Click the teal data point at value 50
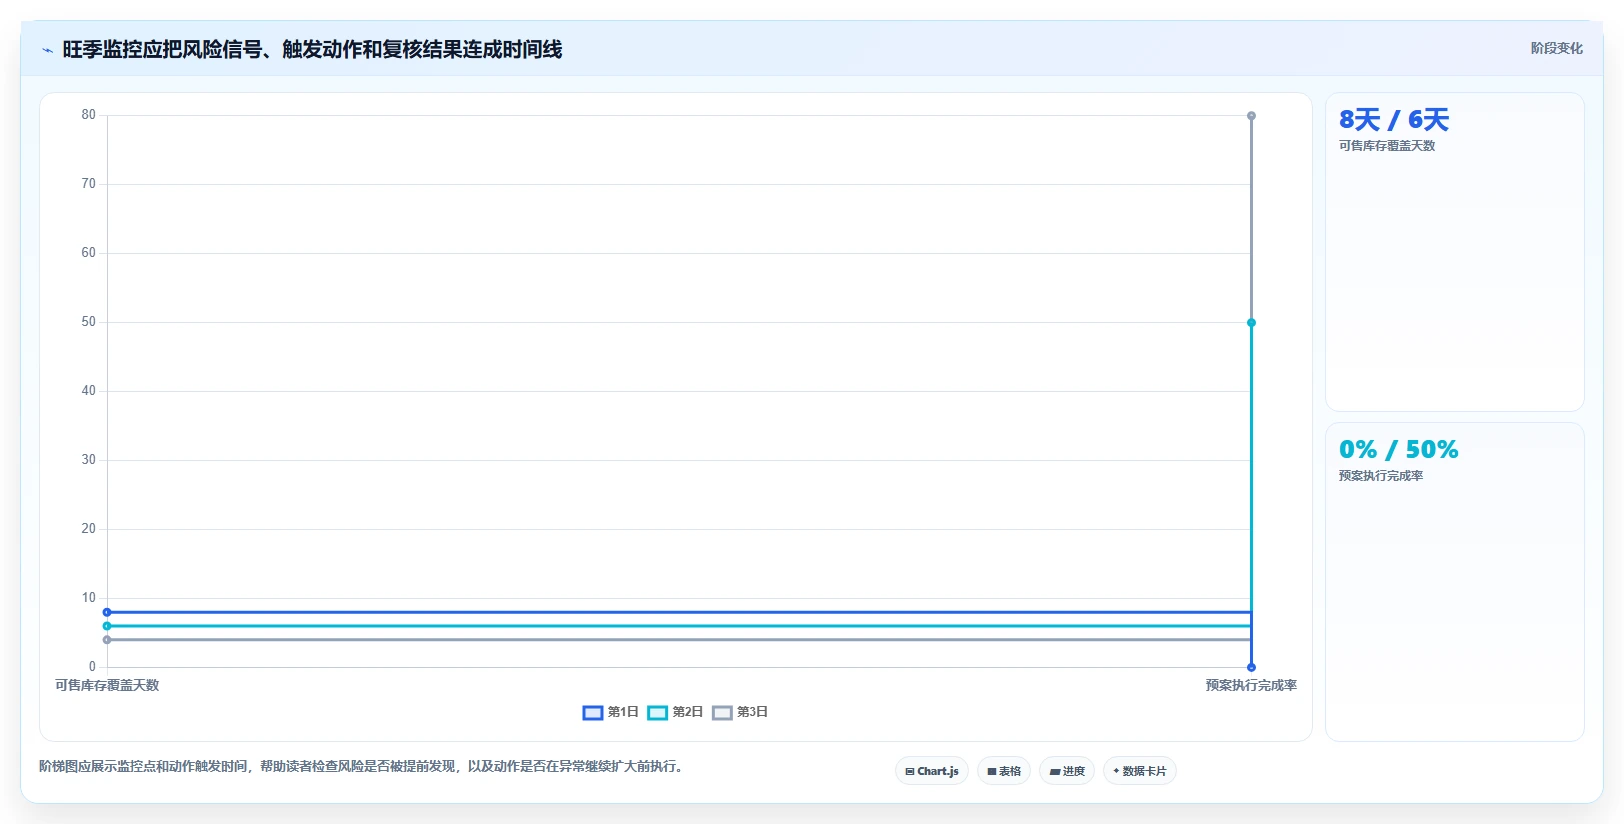1624x824 pixels. [1251, 323]
